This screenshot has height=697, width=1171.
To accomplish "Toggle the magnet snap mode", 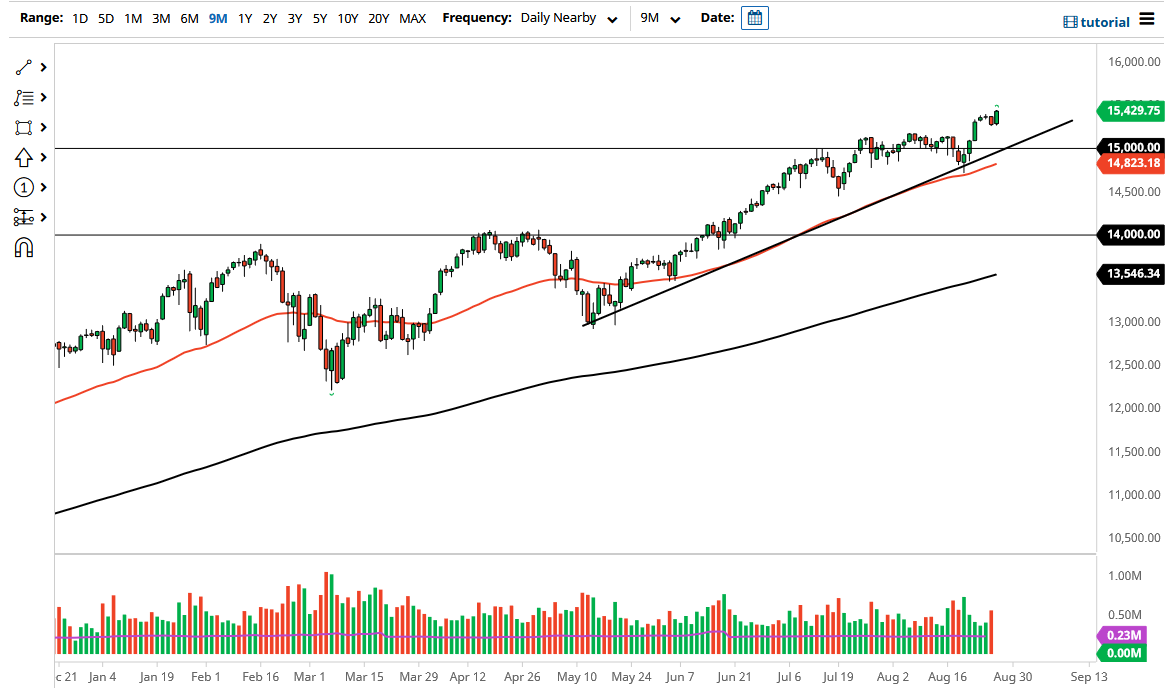I will coord(24,248).
